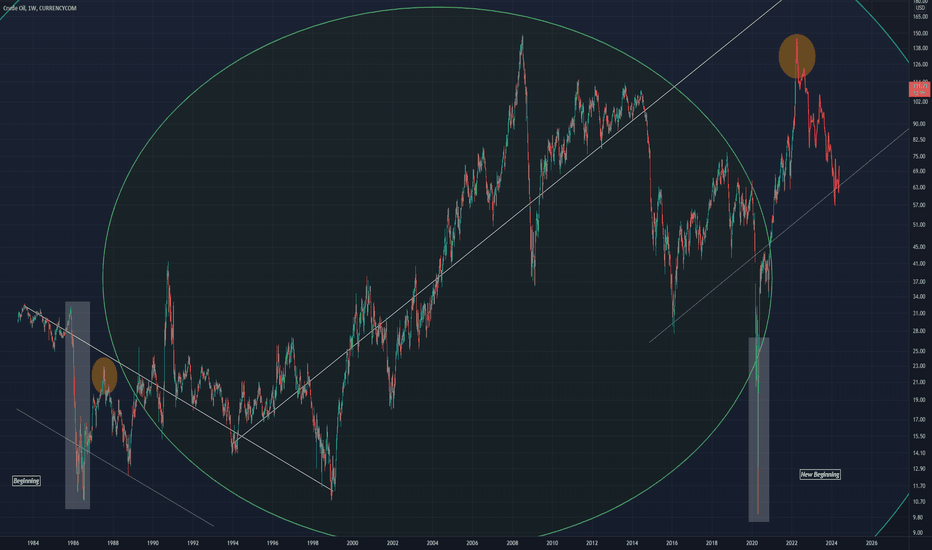Click the 2008 label on the time axis
Viewport: 932px width, 550px height.
tap(512, 543)
